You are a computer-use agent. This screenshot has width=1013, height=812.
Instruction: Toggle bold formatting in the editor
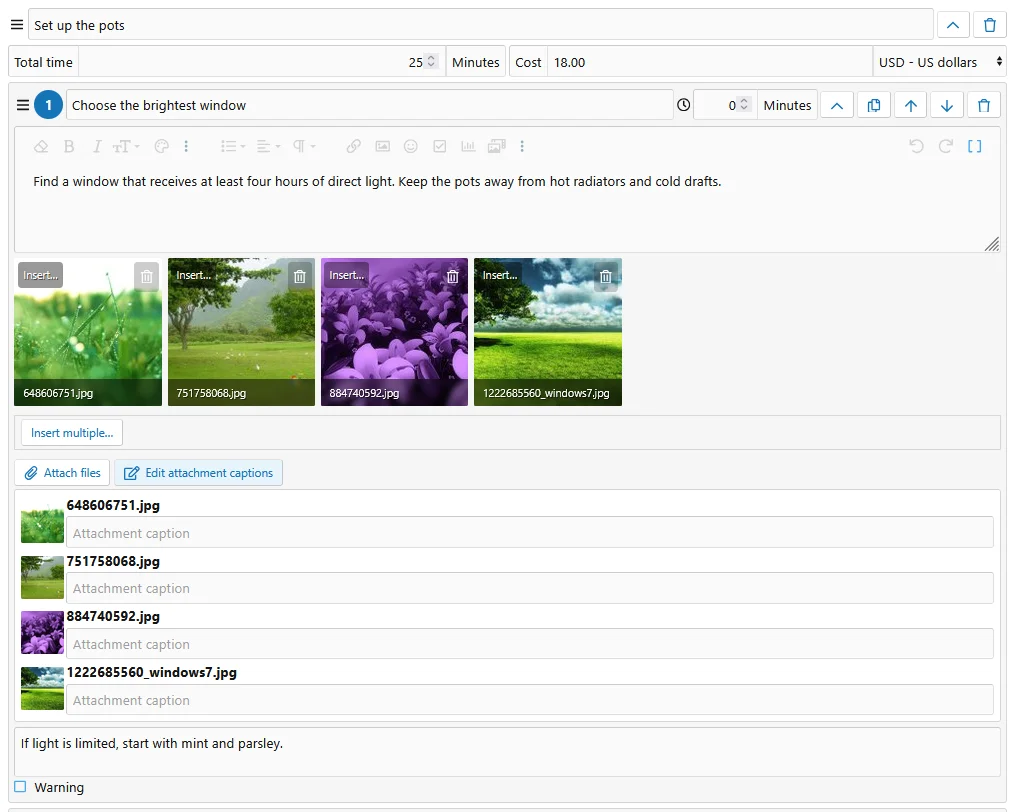point(69,147)
